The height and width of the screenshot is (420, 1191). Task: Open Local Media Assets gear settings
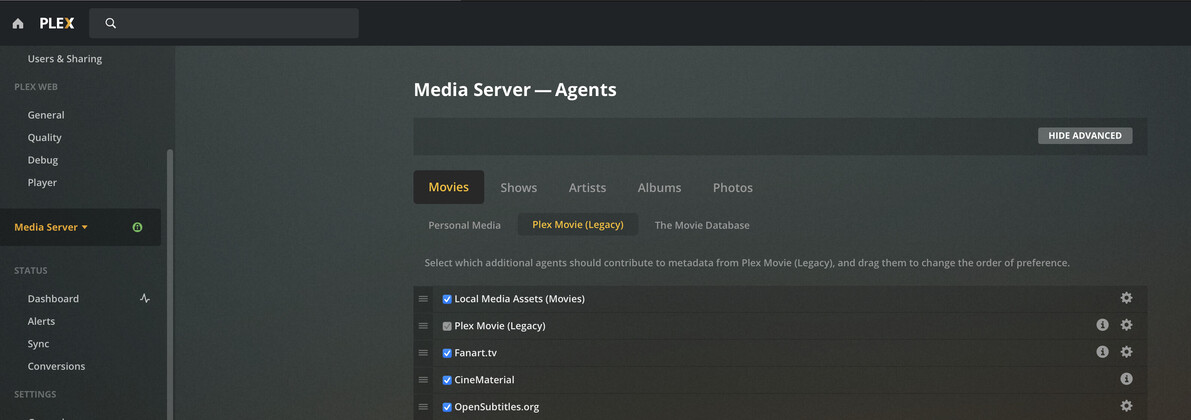coord(1126,298)
